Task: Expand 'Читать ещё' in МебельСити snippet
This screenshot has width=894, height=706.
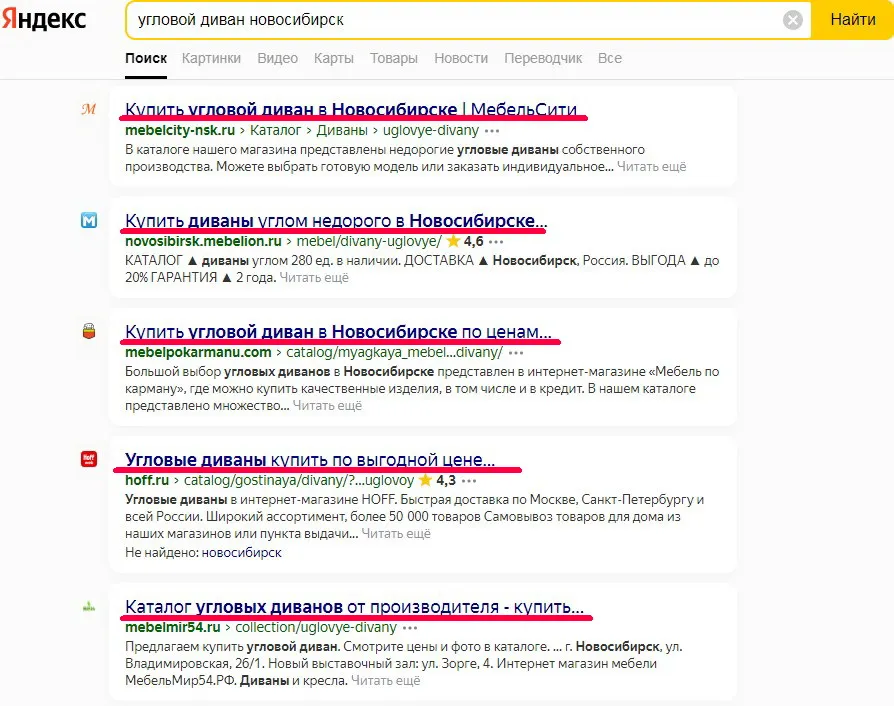Action: (x=652, y=167)
